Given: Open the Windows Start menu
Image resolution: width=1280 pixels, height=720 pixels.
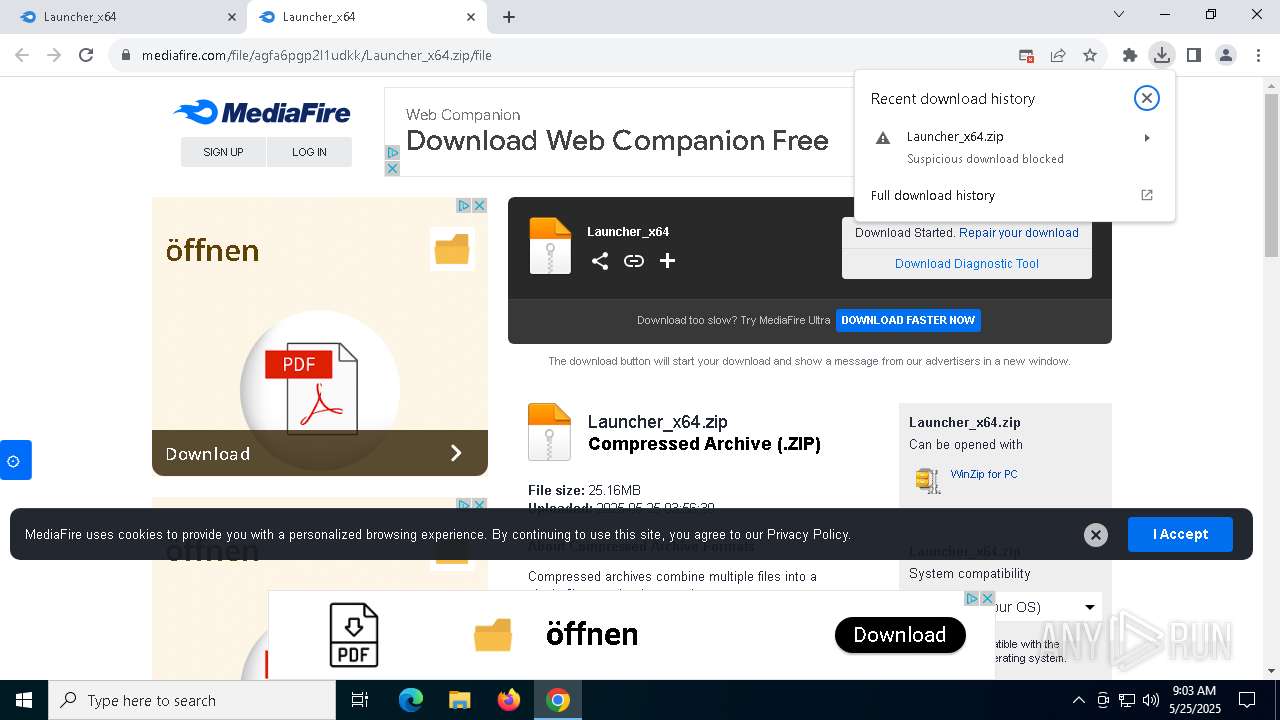Looking at the screenshot, I should coord(24,700).
